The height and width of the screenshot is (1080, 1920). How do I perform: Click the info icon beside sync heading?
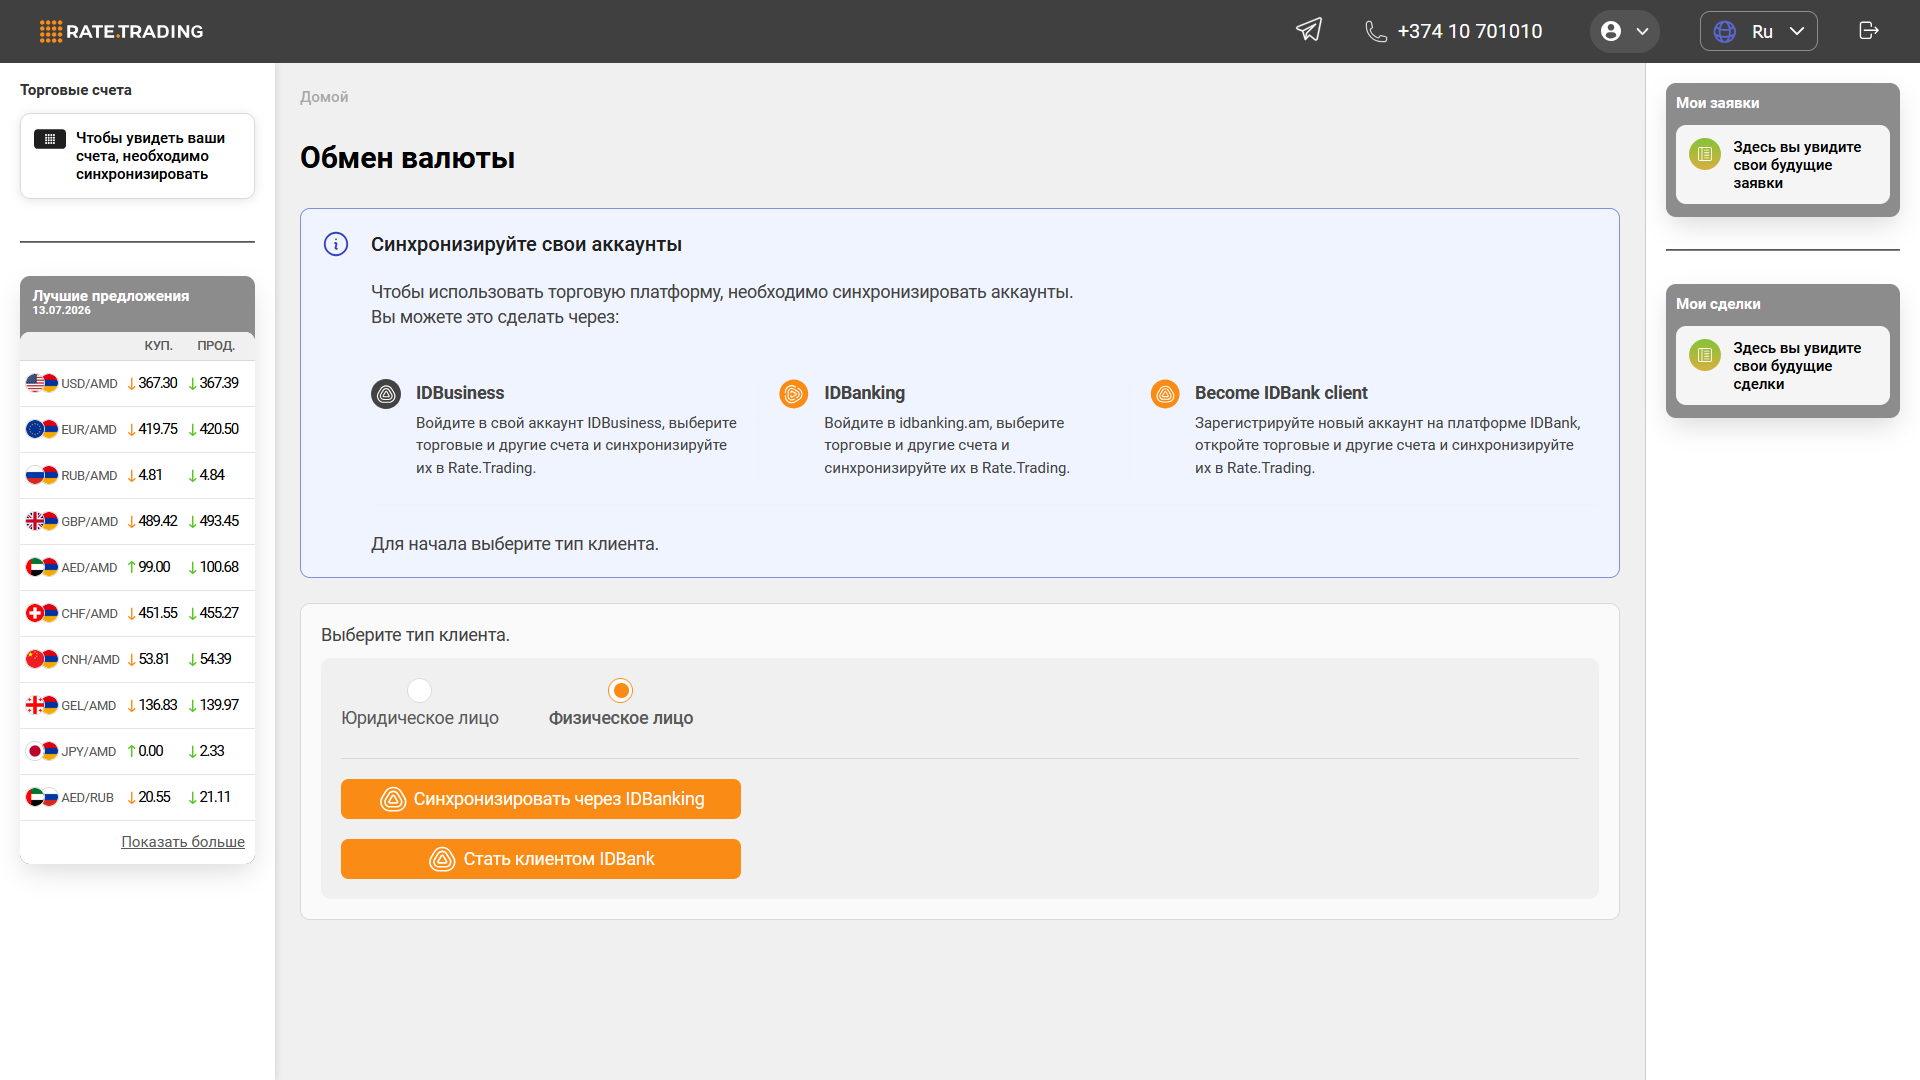coord(336,244)
